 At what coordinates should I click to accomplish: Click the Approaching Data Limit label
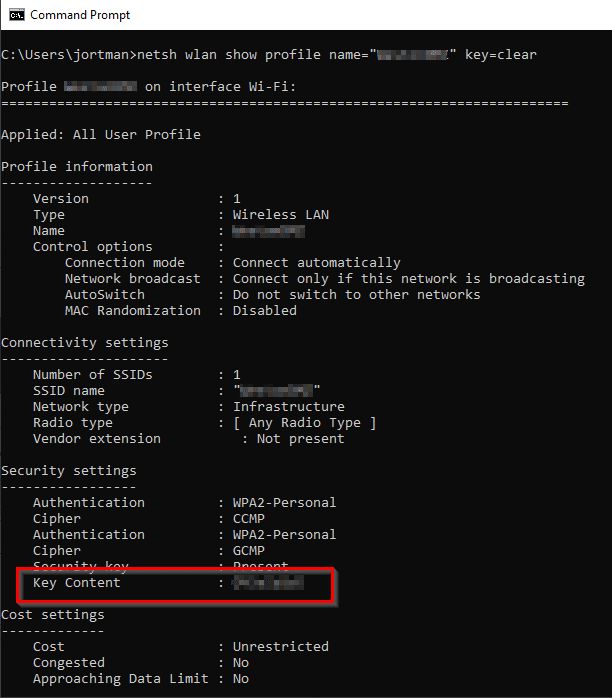click(x=121, y=679)
